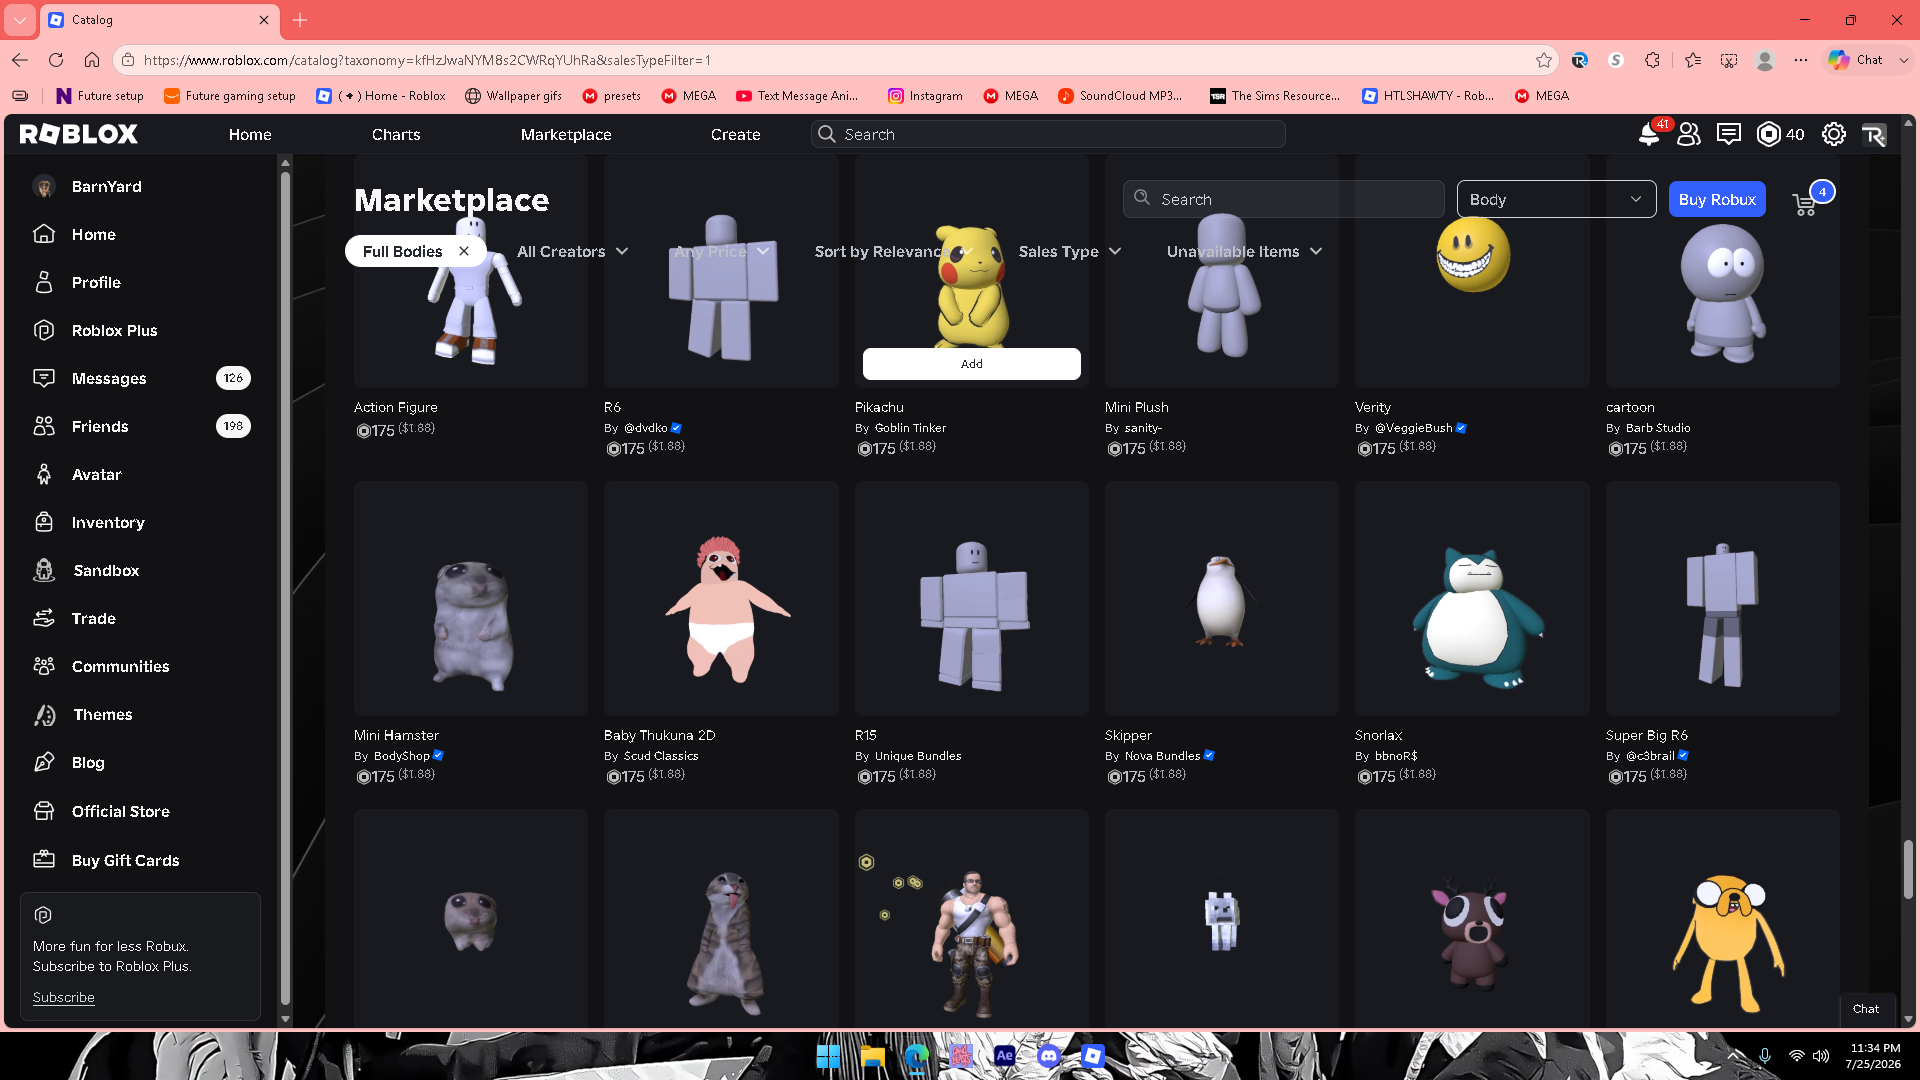Open the Charts tab
The image size is (1920, 1080).
[x=396, y=134]
